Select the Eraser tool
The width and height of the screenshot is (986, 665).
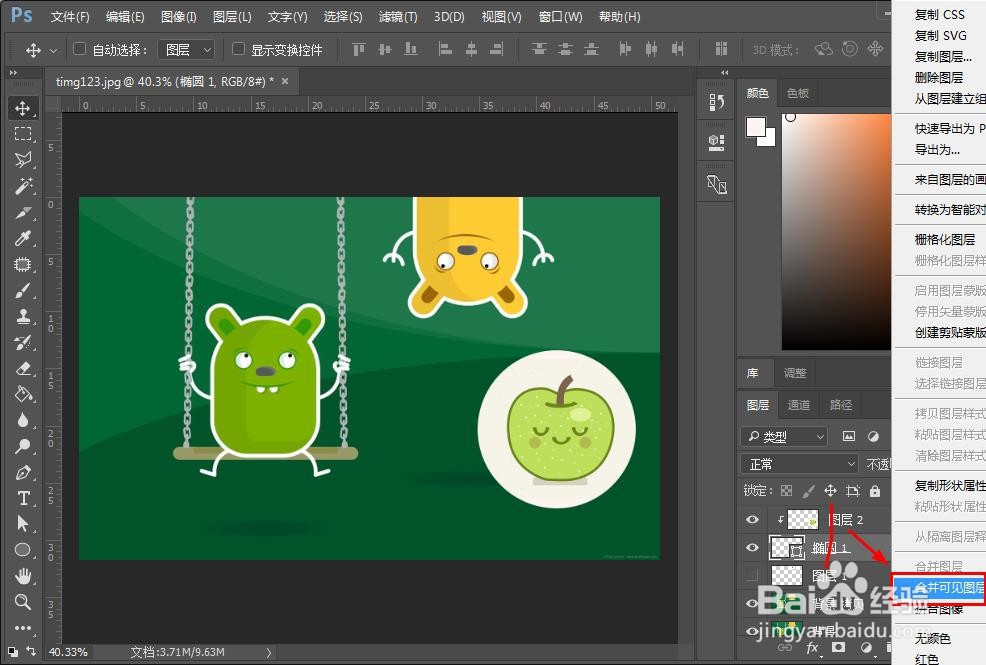(x=23, y=368)
